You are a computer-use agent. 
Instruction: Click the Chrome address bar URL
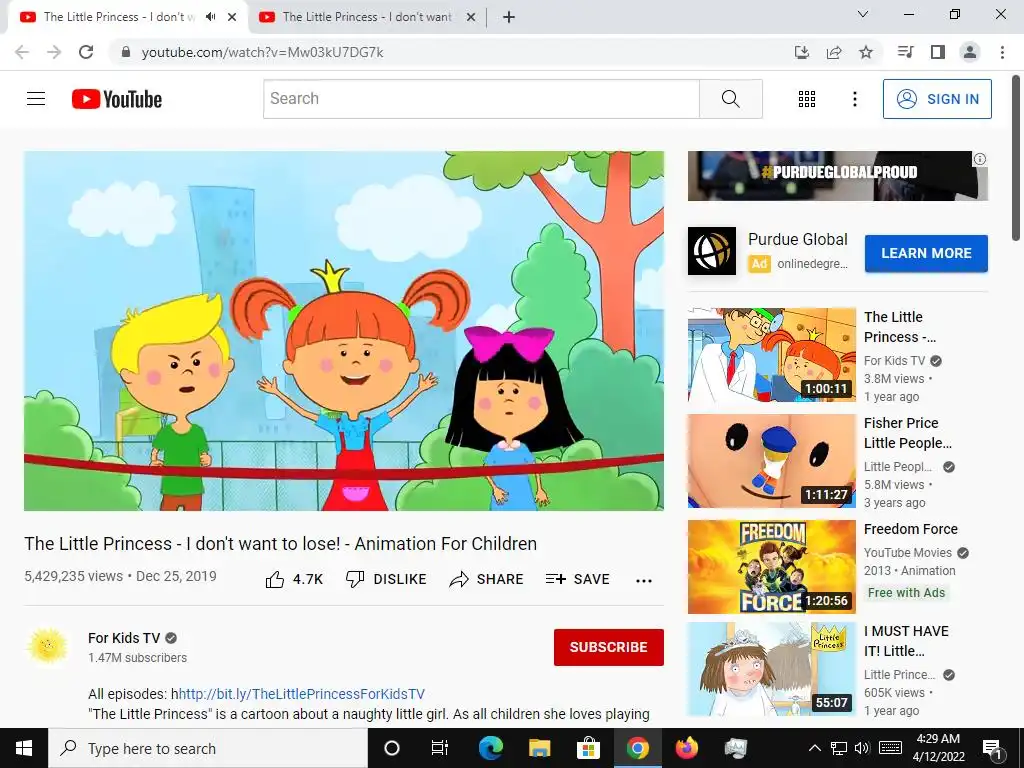(263, 52)
